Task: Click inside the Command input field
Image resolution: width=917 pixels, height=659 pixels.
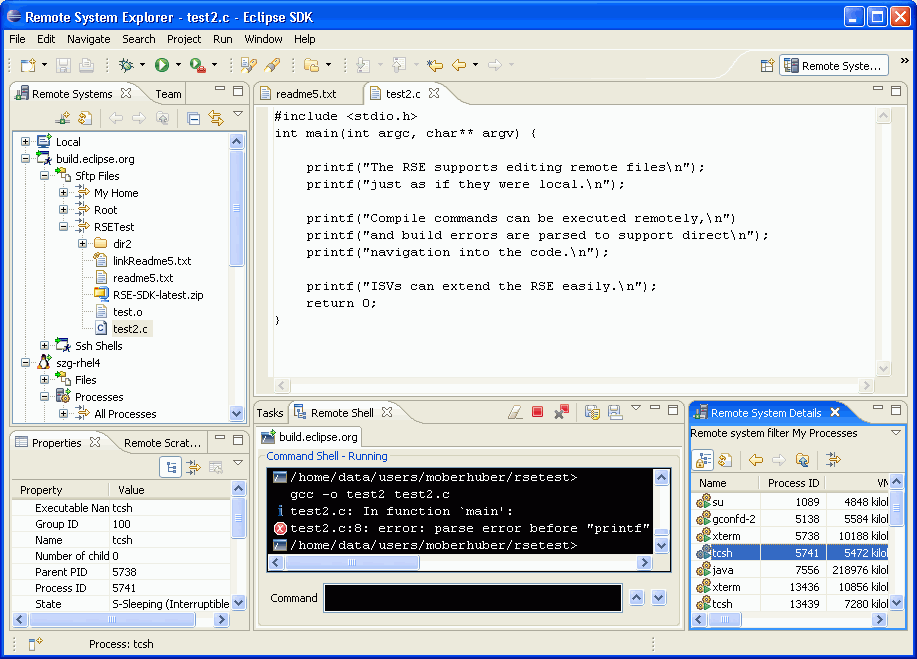Action: [473, 598]
